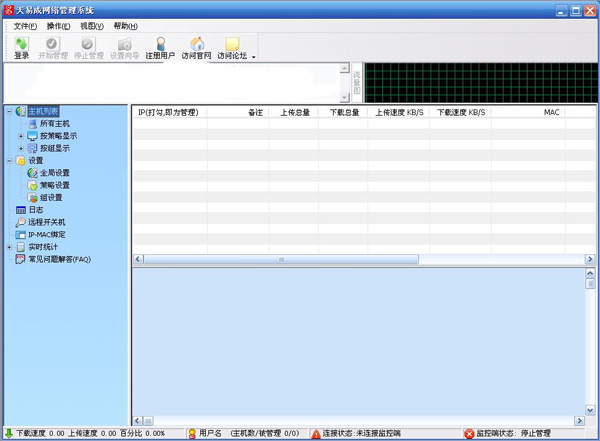This screenshot has height=441, width=600.
Task: Sort by 下载速度 KB/S column header
Action: coord(460,112)
